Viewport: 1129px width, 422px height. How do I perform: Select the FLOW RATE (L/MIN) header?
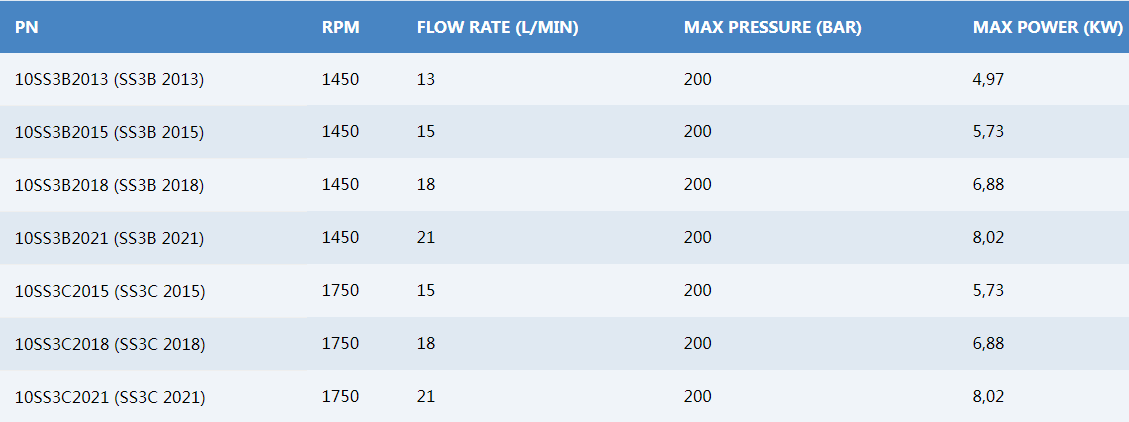click(498, 28)
